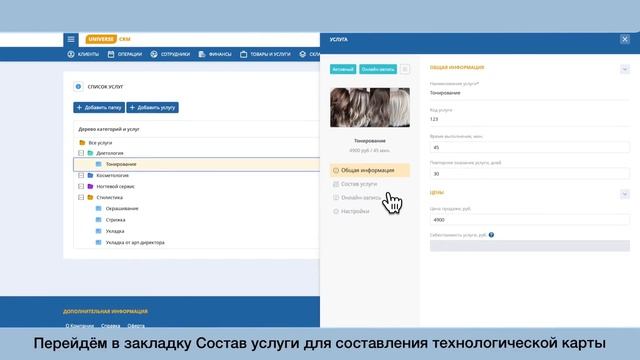
Task: Click the purple Ногтевой сервис folder icon
Action: click(x=90, y=186)
